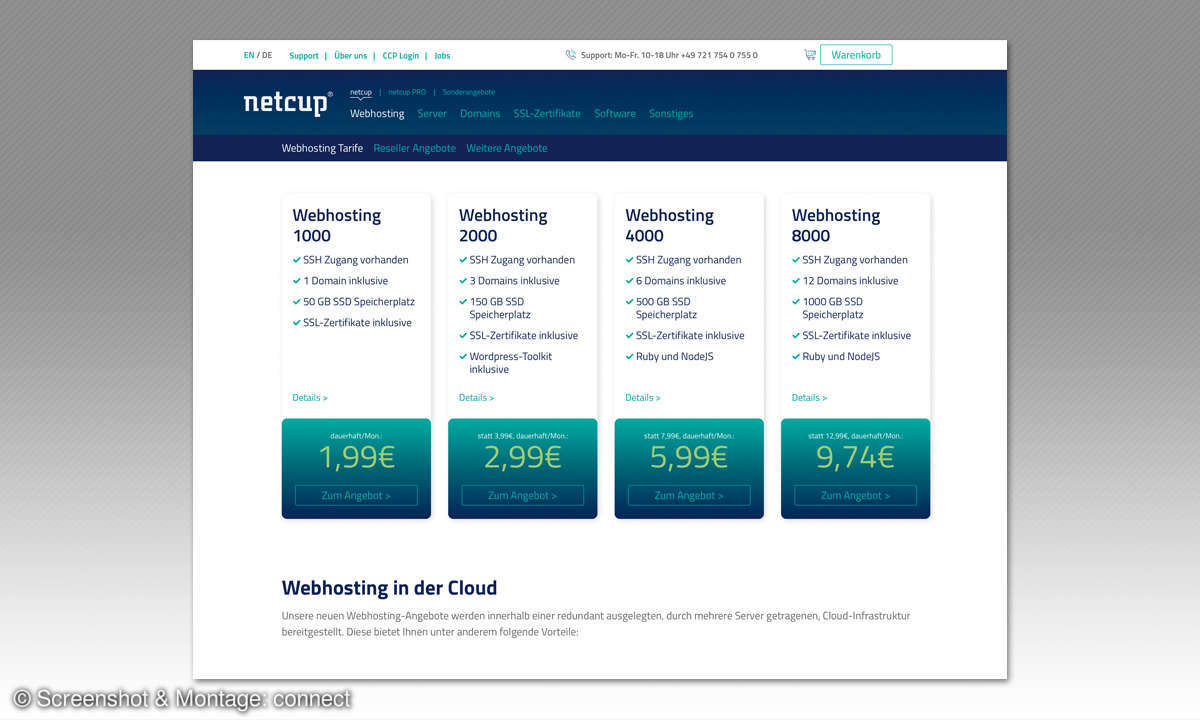Click '12 Domains inklusive' feature text

point(850,281)
